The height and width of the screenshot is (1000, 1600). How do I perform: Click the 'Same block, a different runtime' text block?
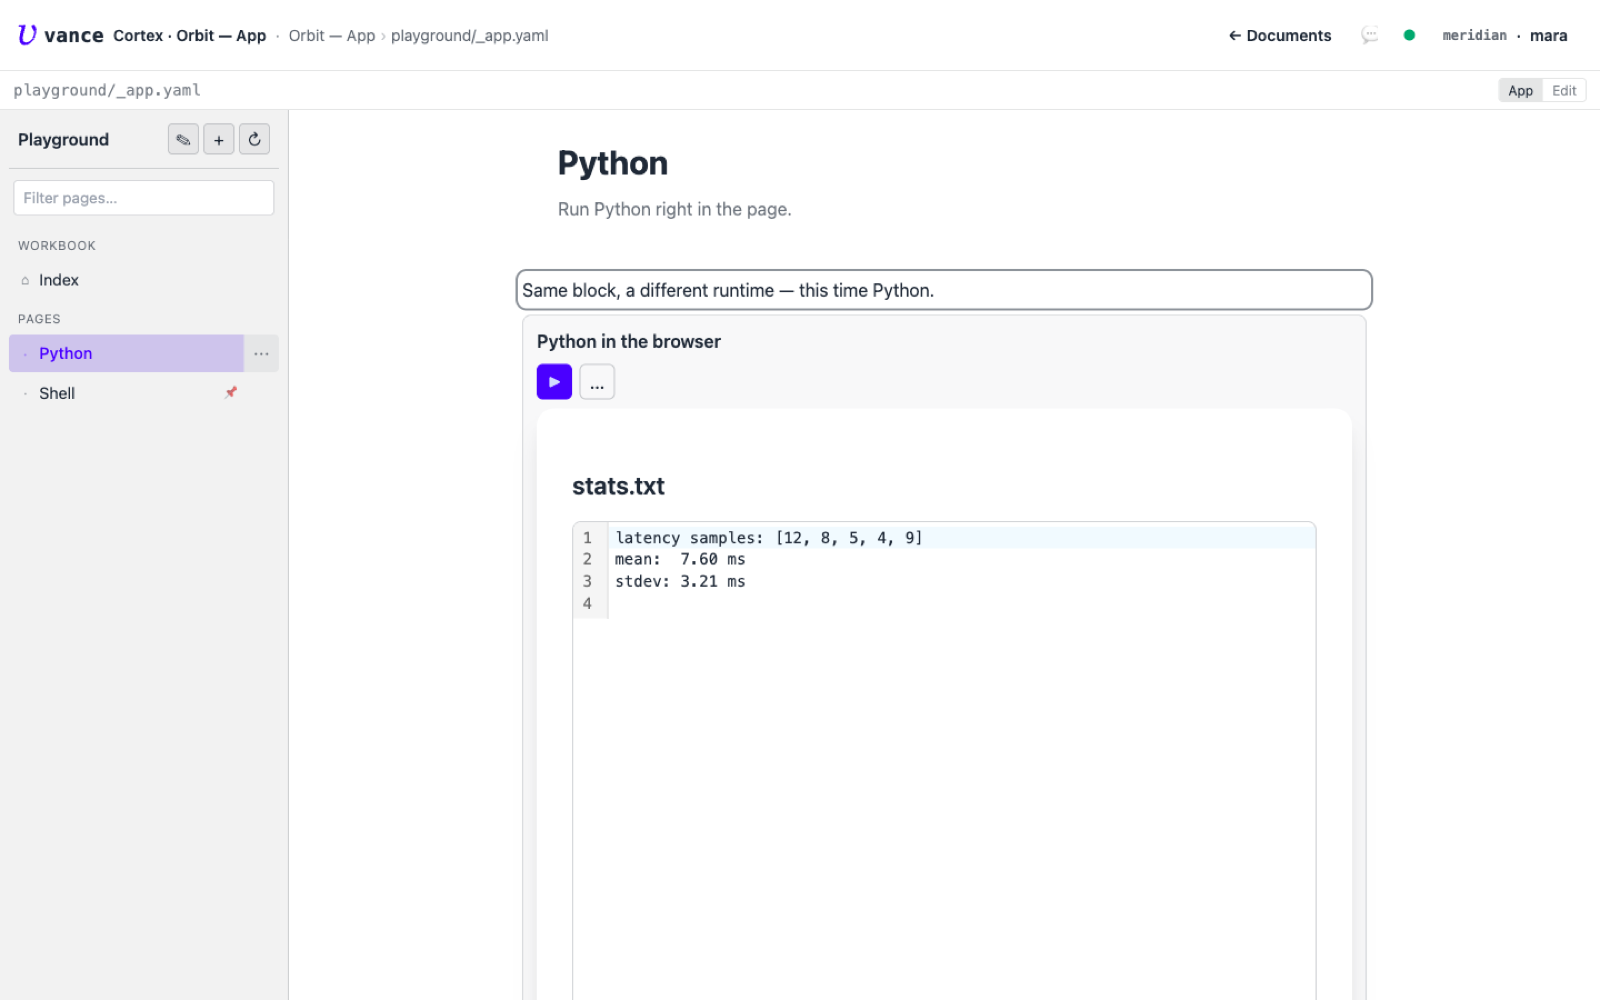pyautogui.click(x=944, y=290)
